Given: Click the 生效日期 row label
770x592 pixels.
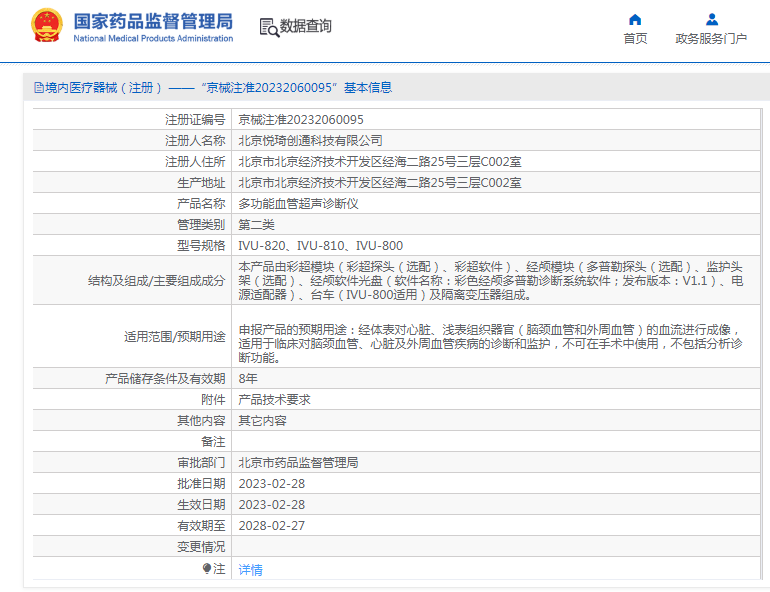Looking at the screenshot, I should pyautogui.click(x=201, y=505).
